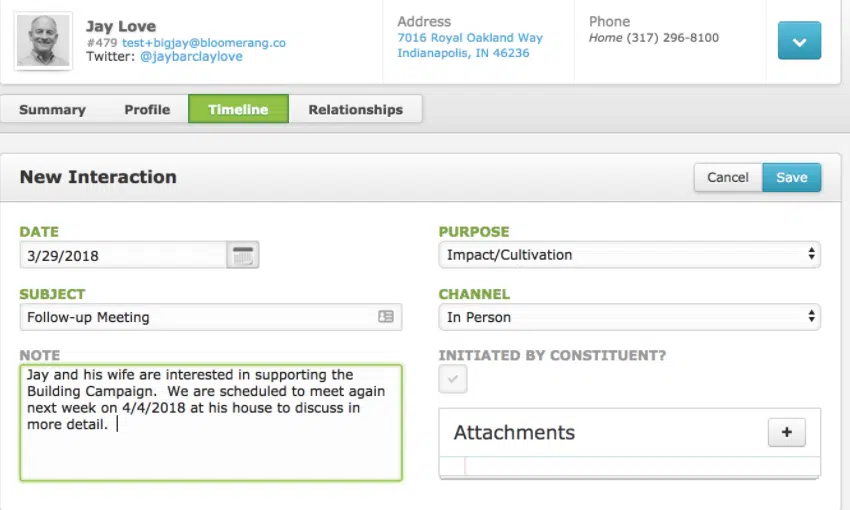The width and height of the screenshot is (850, 510).
Task: Save the new interaction
Action: tap(791, 177)
